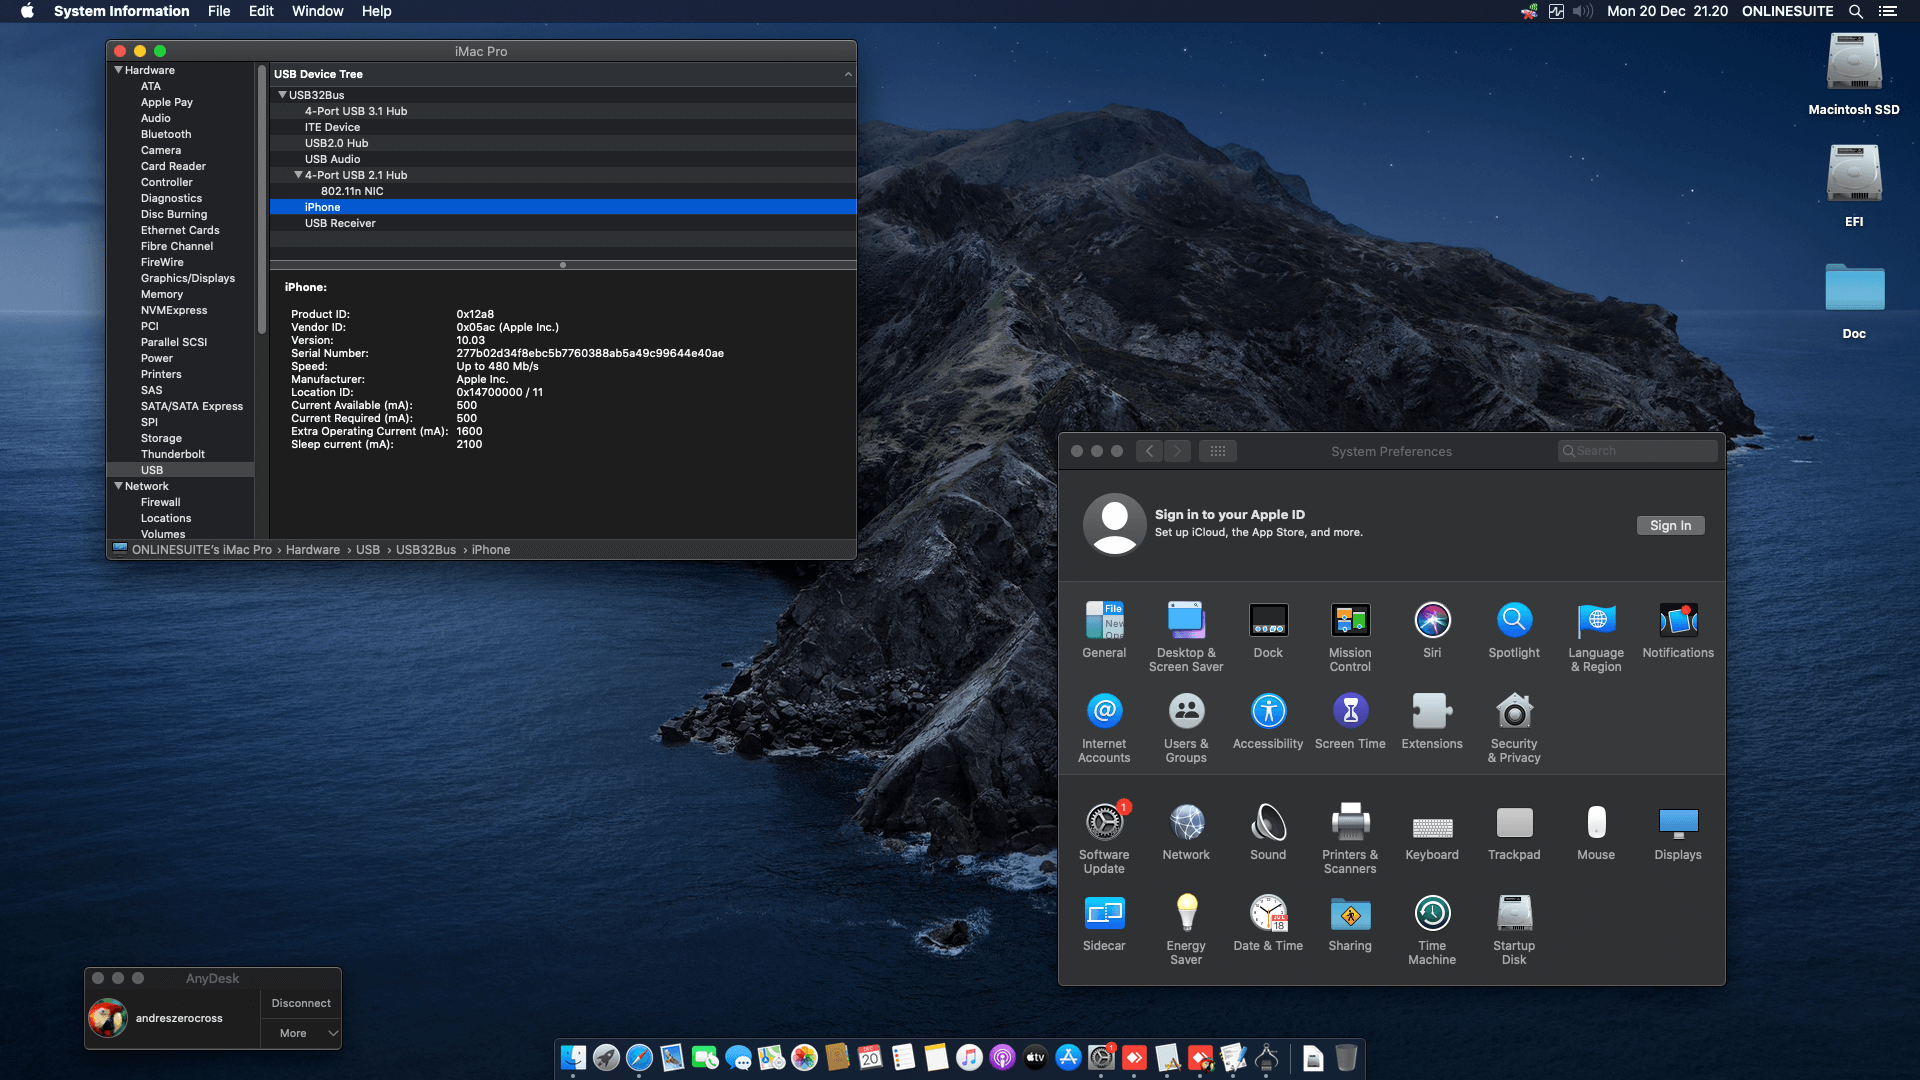Open Notifications preferences

pyautogui.click(x=1678, y=629)
